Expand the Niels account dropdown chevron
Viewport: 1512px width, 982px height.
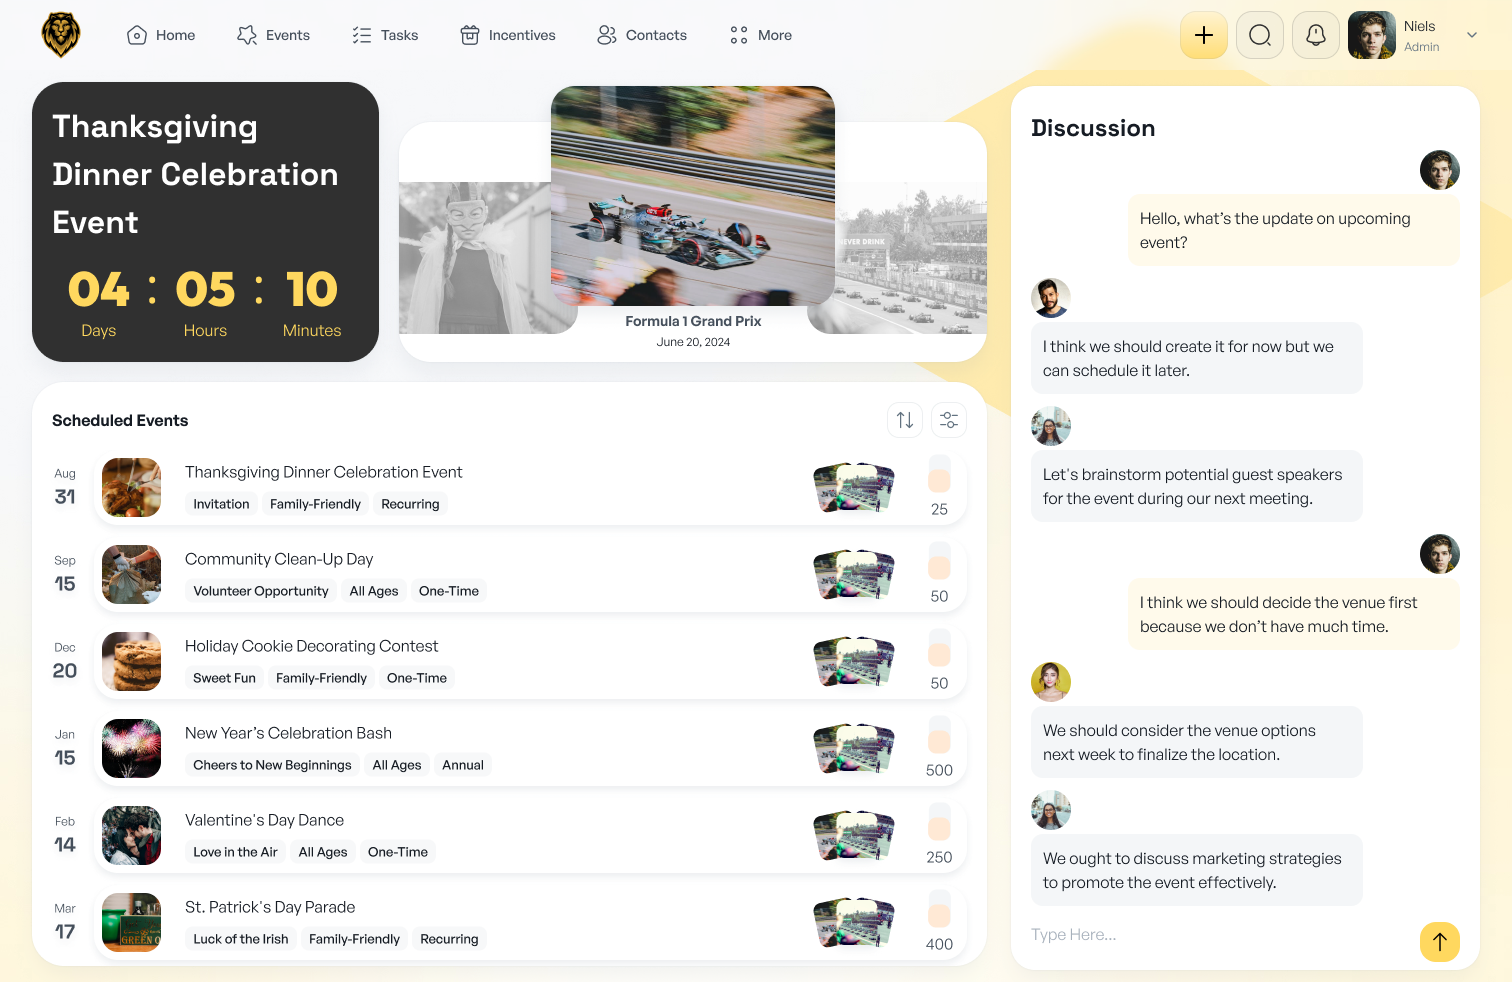pos(1472,35)
